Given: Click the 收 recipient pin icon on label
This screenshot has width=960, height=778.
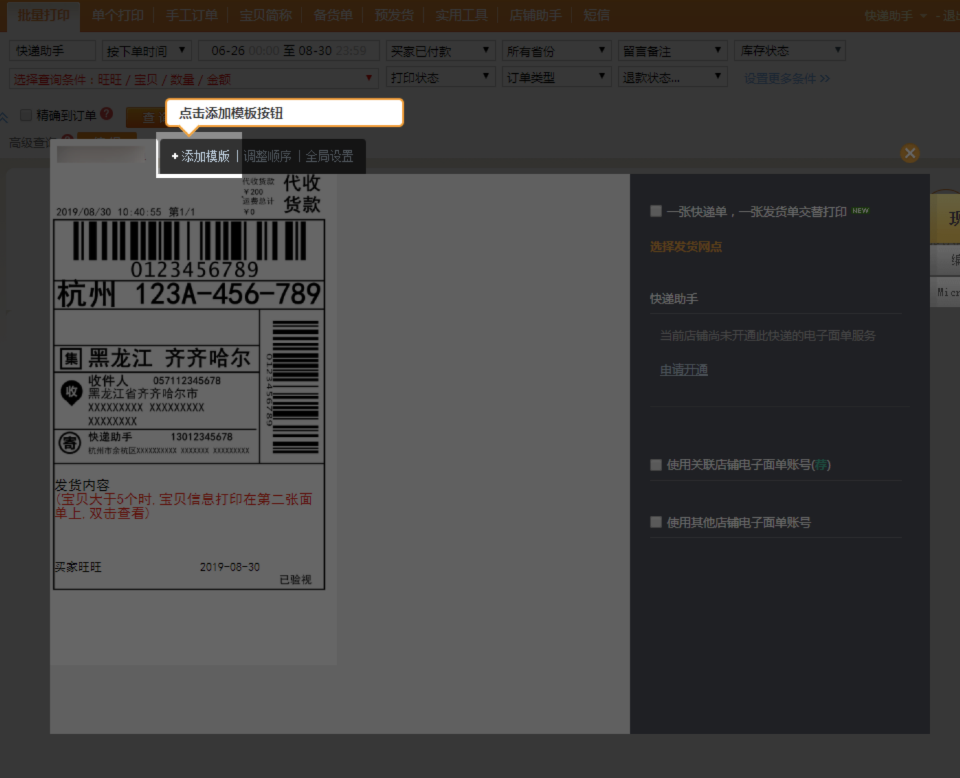Looking at the screenshot, I should [x=71, y=393].
